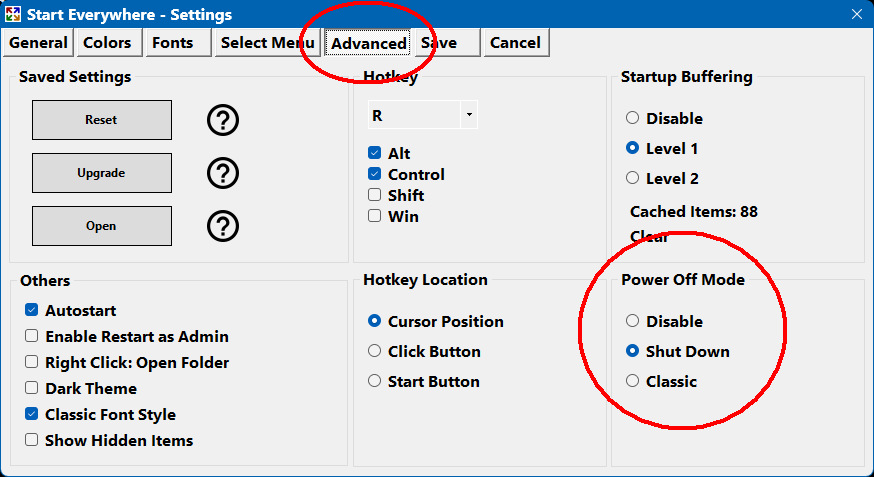Switch to the Colors tab
Viewport: 874px width, 477px height.
tap(107, 43)
